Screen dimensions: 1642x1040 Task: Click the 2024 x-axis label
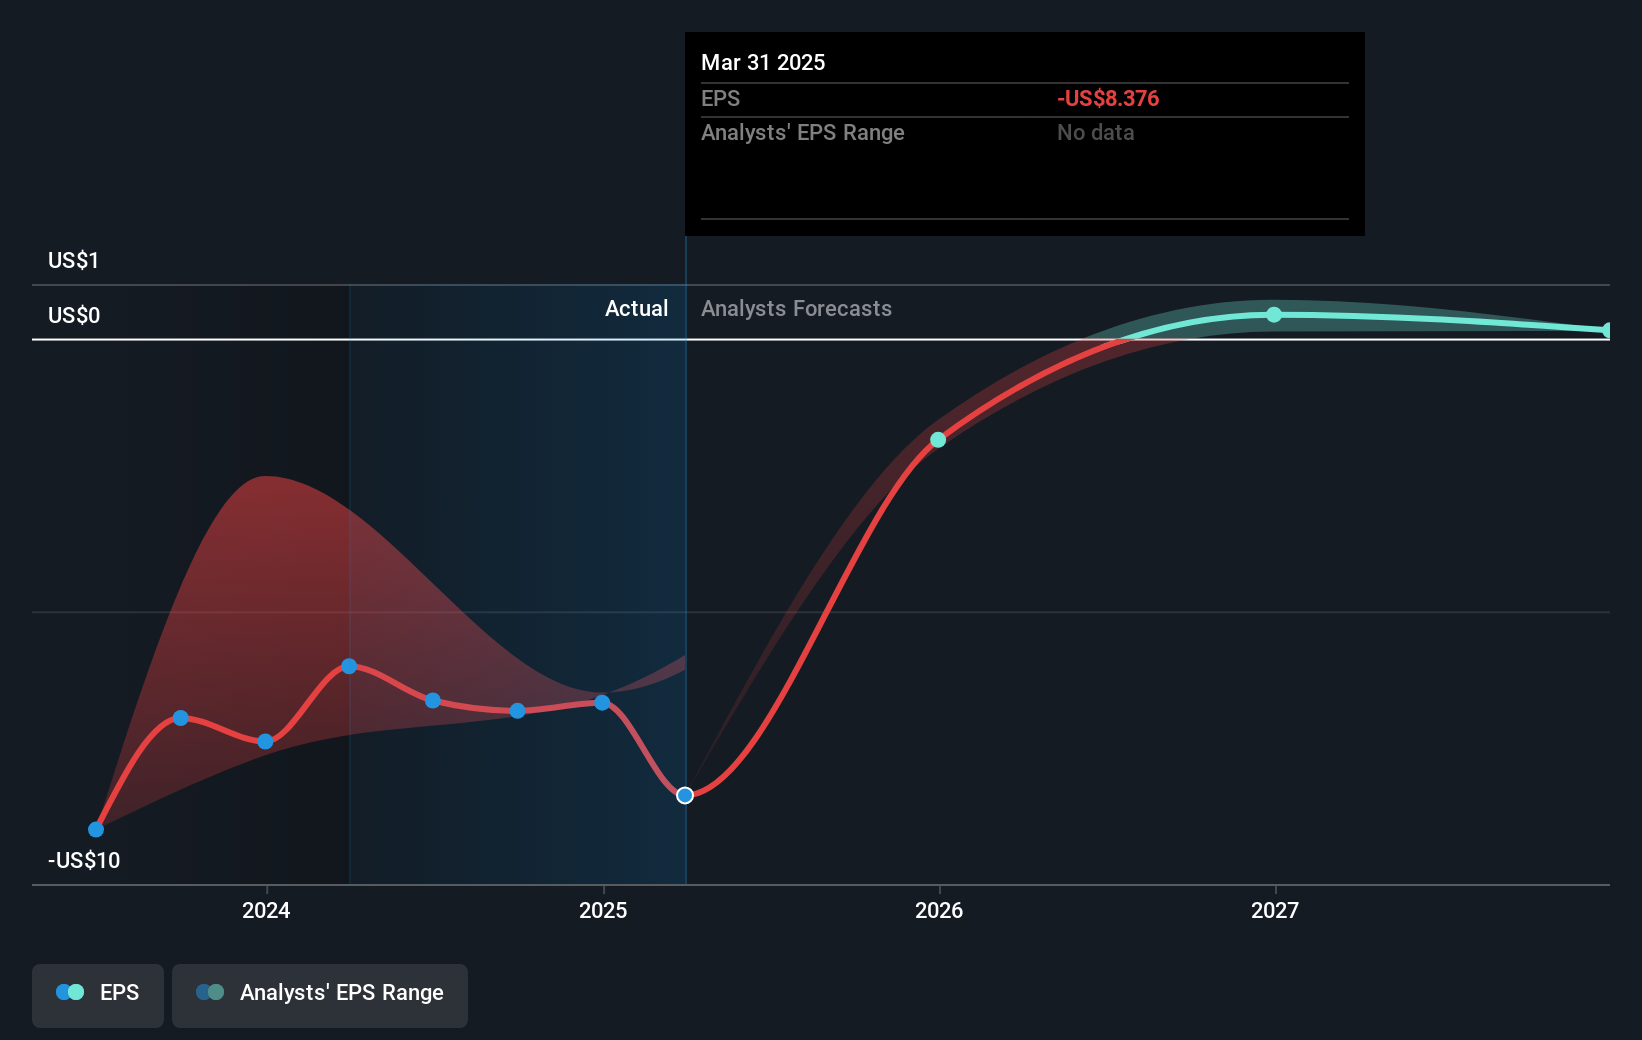266,910
